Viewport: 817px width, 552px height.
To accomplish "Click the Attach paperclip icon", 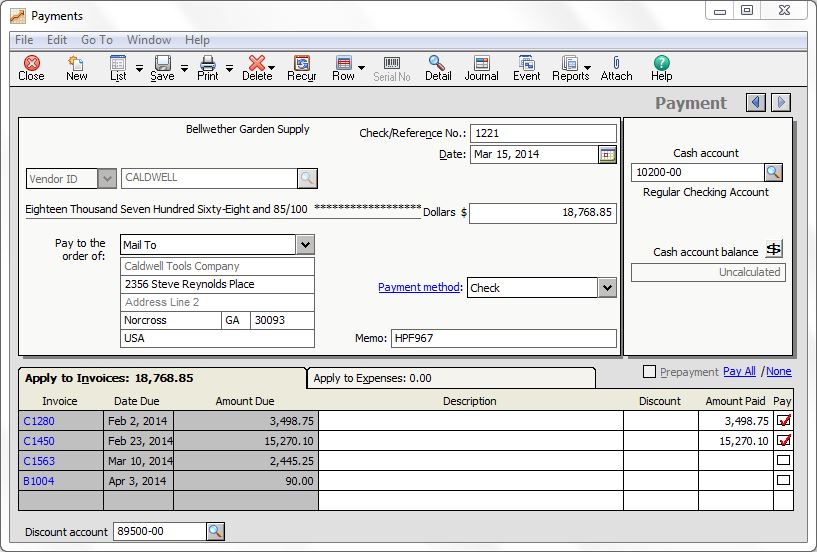I will pos(616,68).
